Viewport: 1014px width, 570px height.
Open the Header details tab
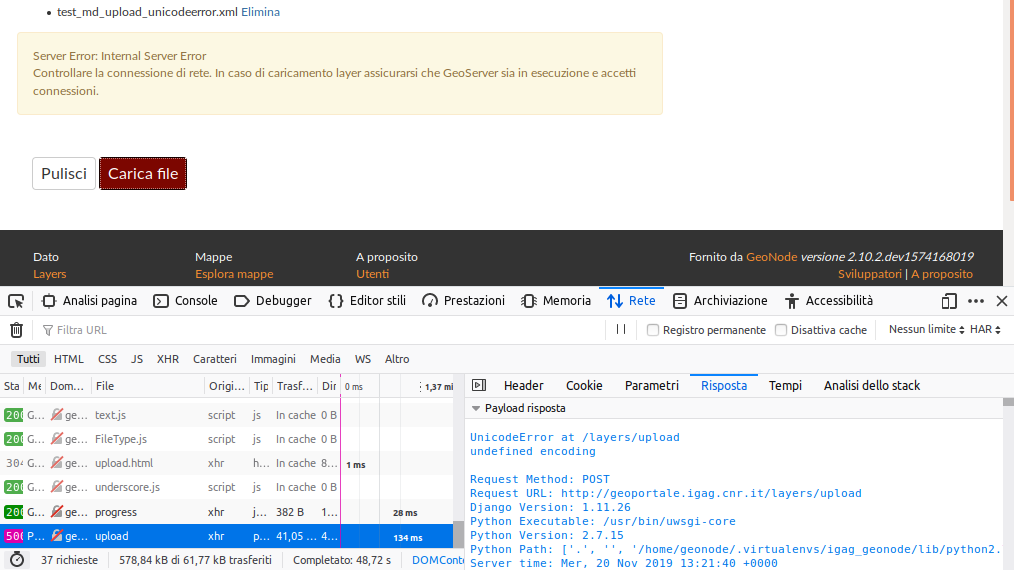(523, 386)
